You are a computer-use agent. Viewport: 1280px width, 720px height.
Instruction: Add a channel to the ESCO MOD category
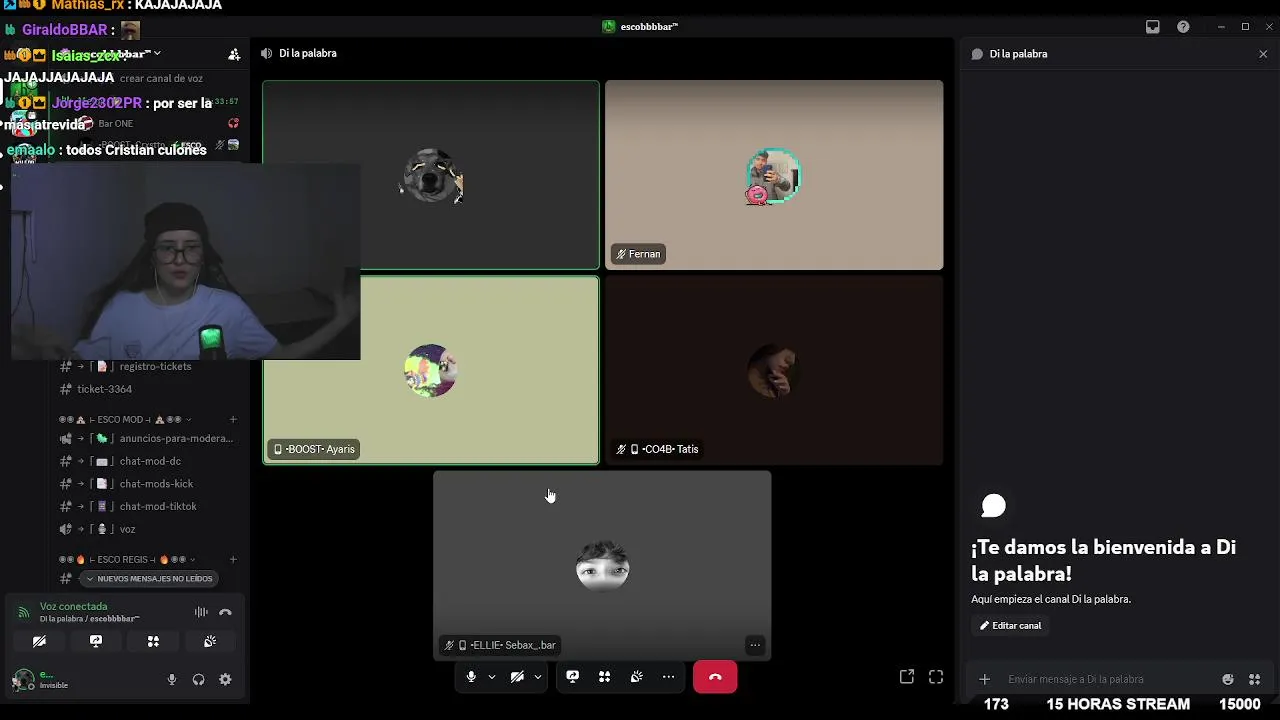233,420
